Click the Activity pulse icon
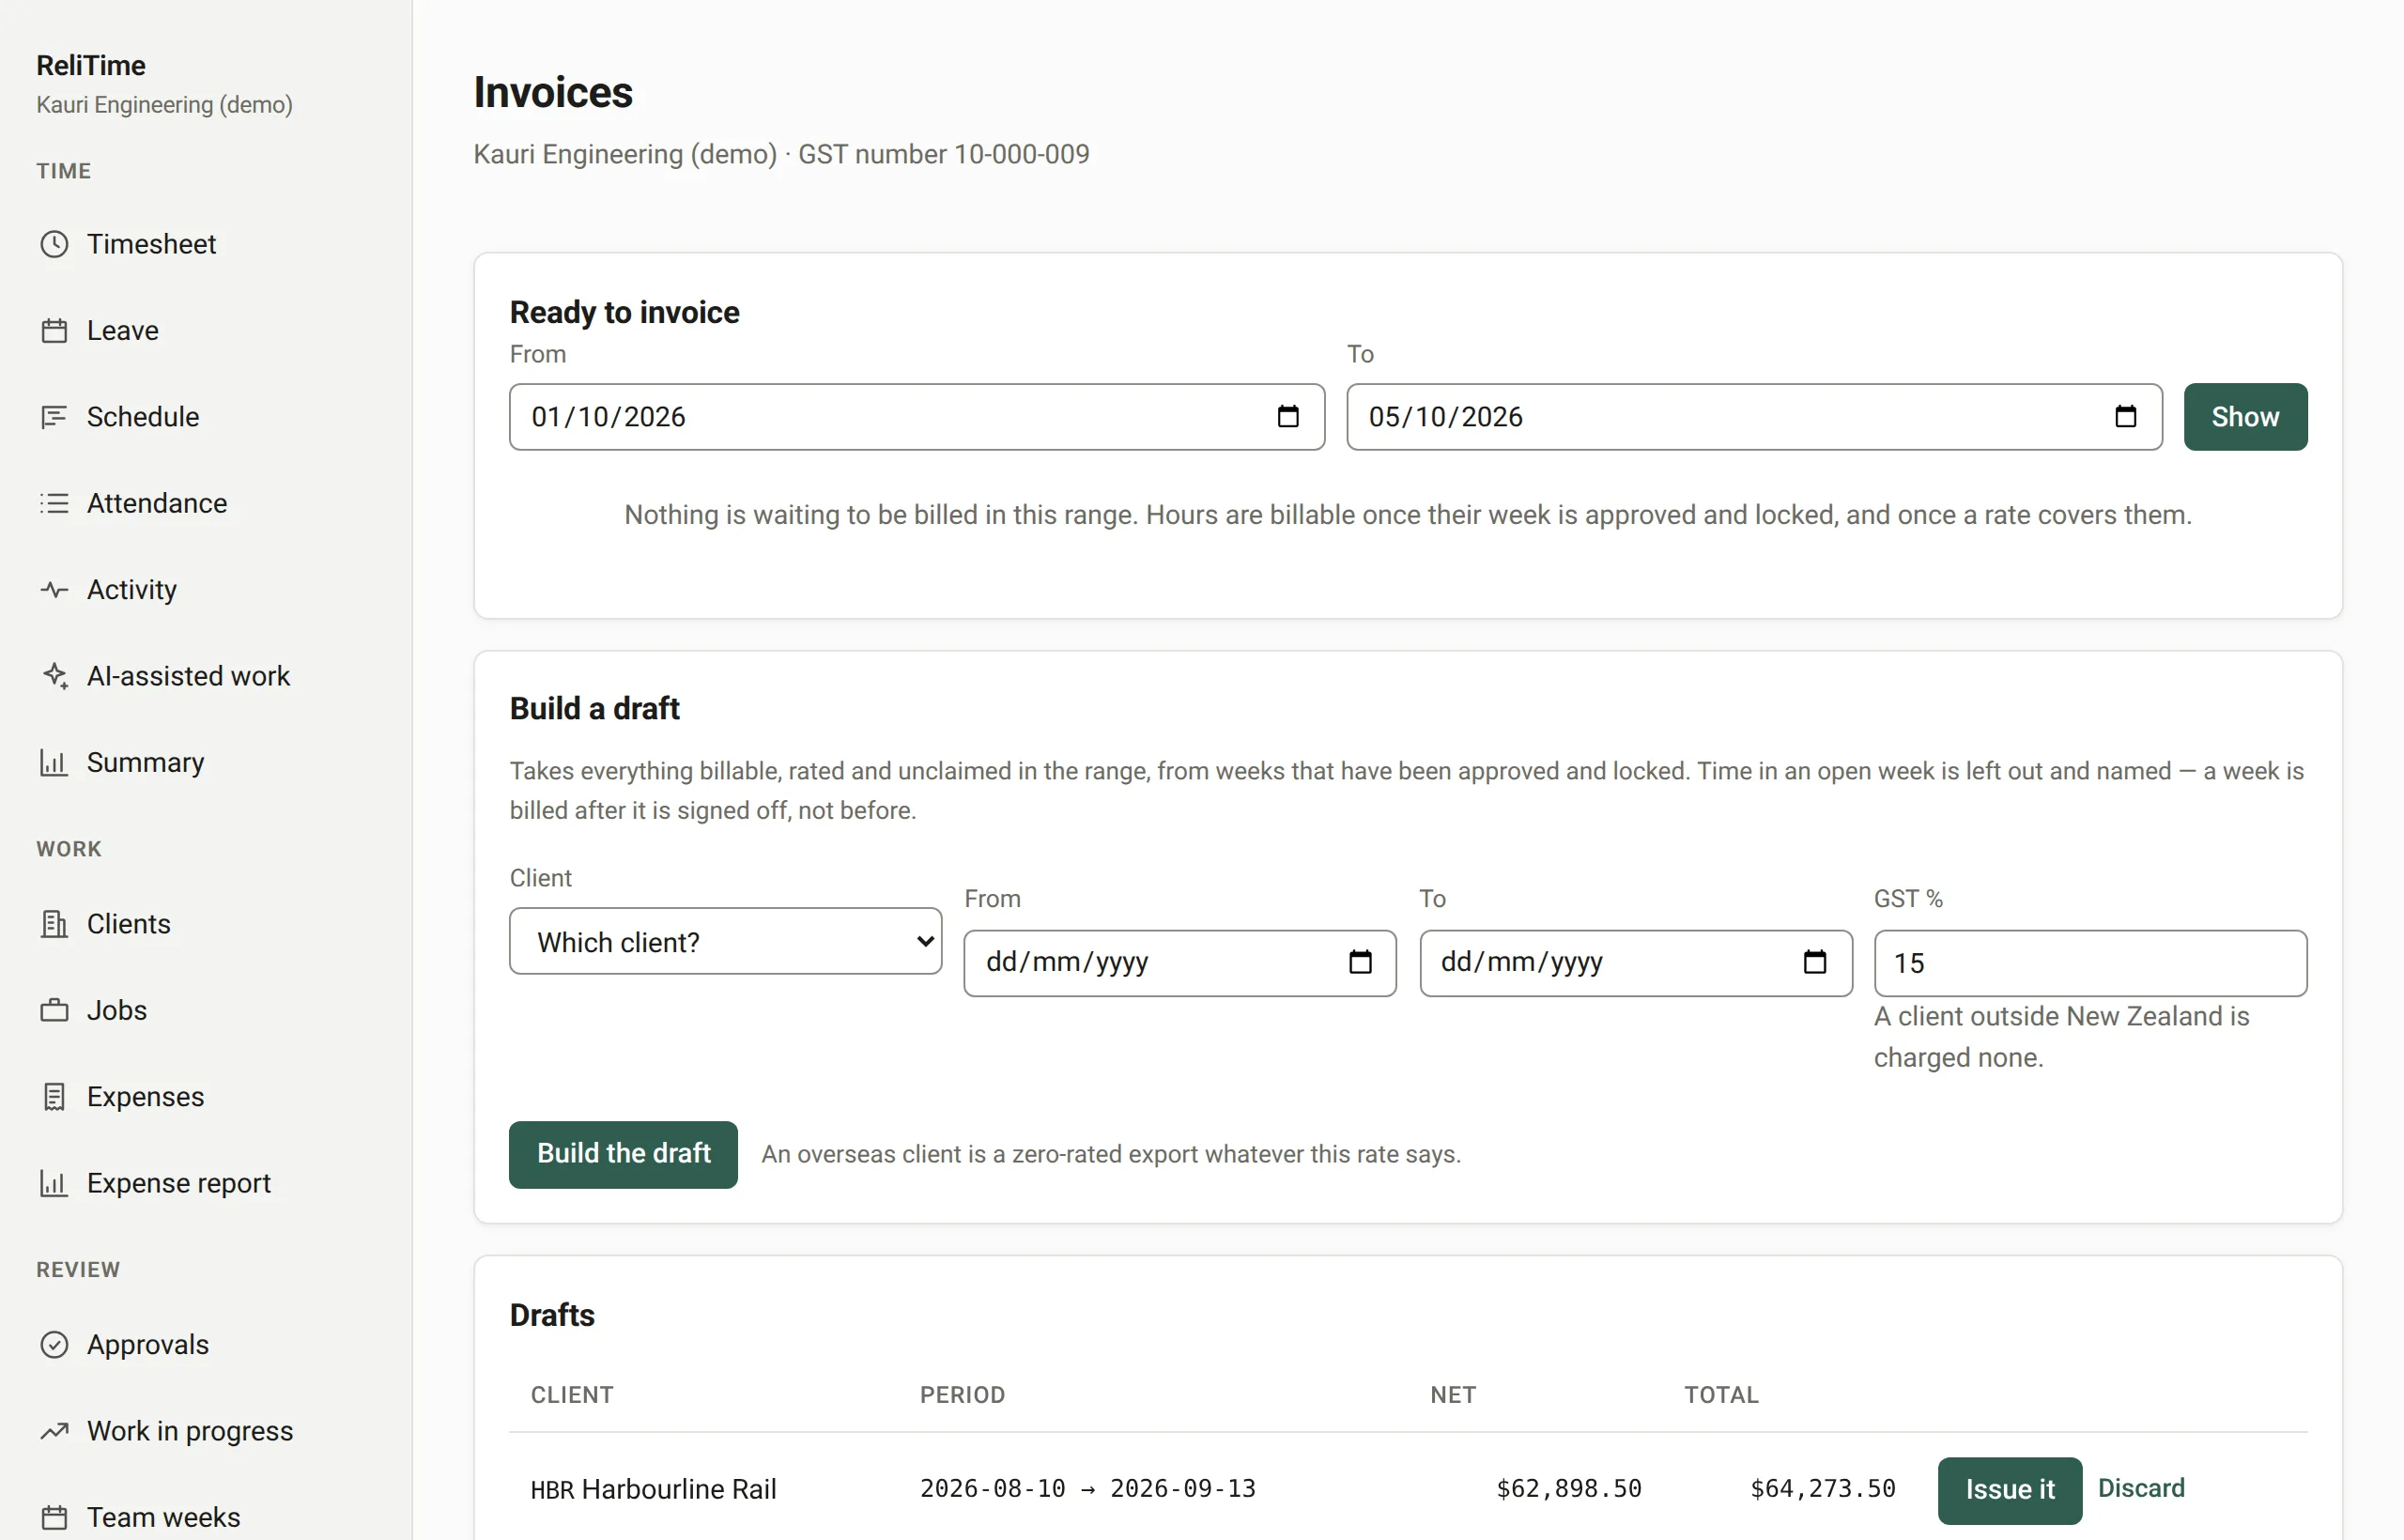 [54, 590]
